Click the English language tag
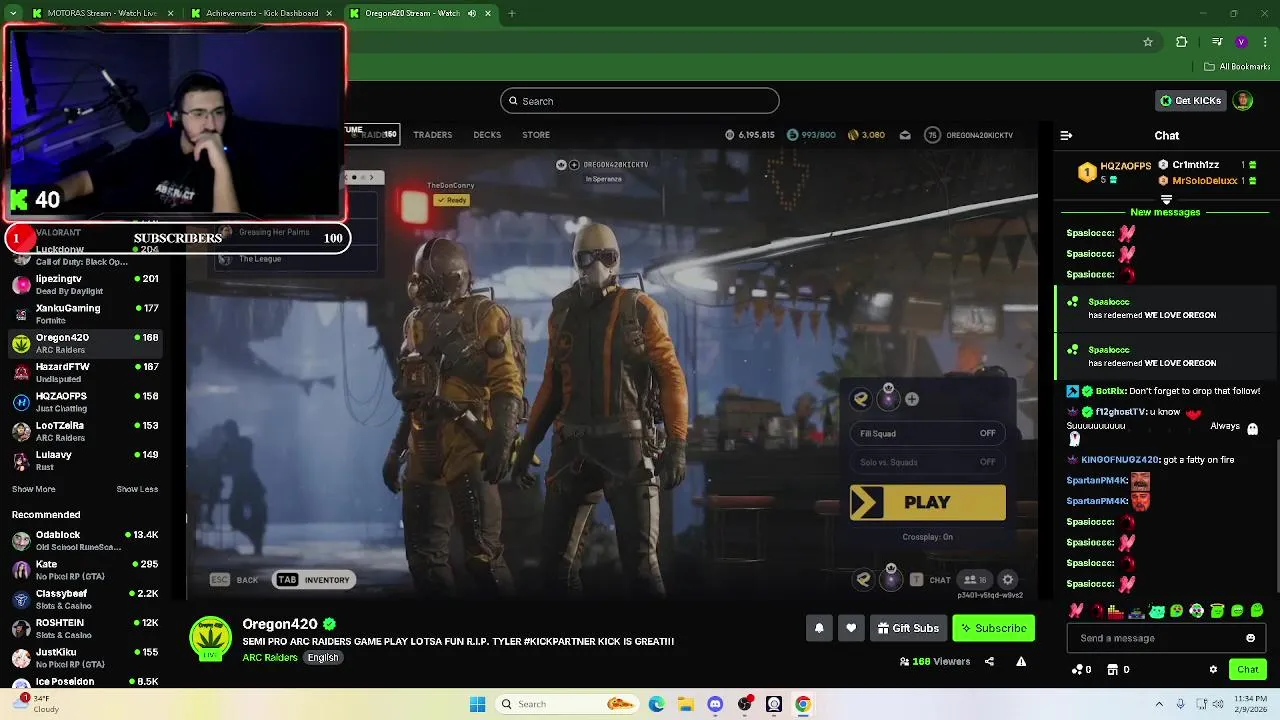1280x720 pixels. 323,657
